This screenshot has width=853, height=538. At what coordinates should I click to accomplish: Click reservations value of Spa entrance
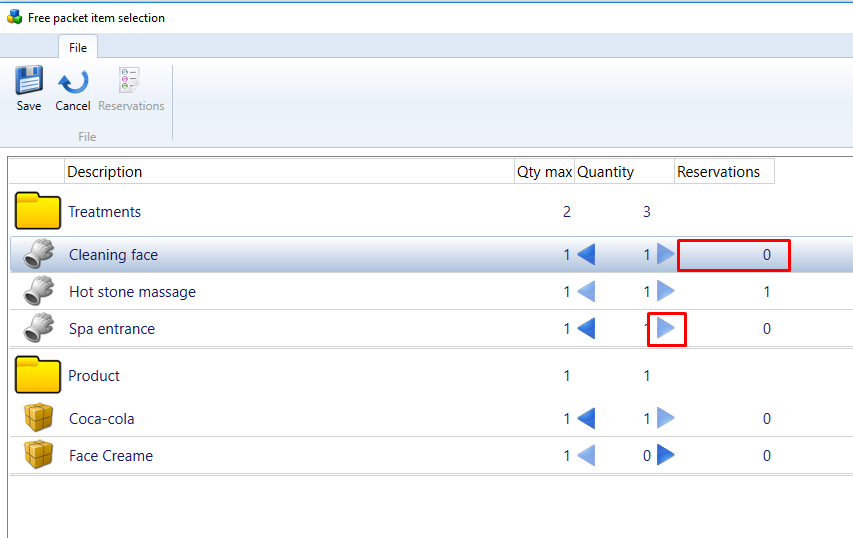767,329
